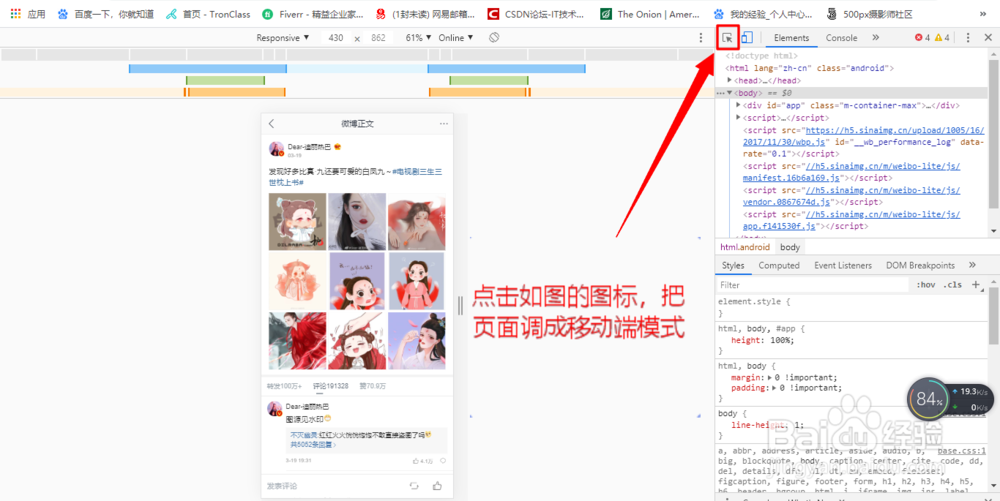Open the 61% zoom dropdown
The width and height of the screenshot is (1000, 501).
(417, 38)
